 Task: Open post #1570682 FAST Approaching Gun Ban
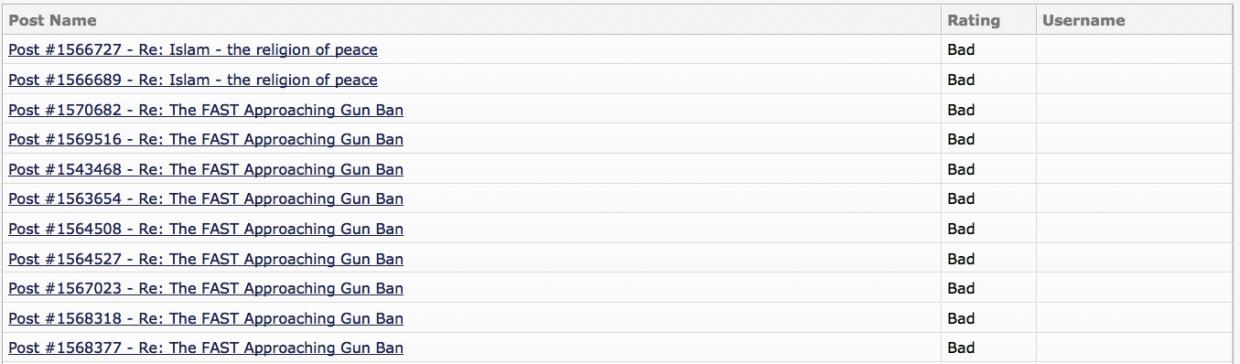[206, 110]
